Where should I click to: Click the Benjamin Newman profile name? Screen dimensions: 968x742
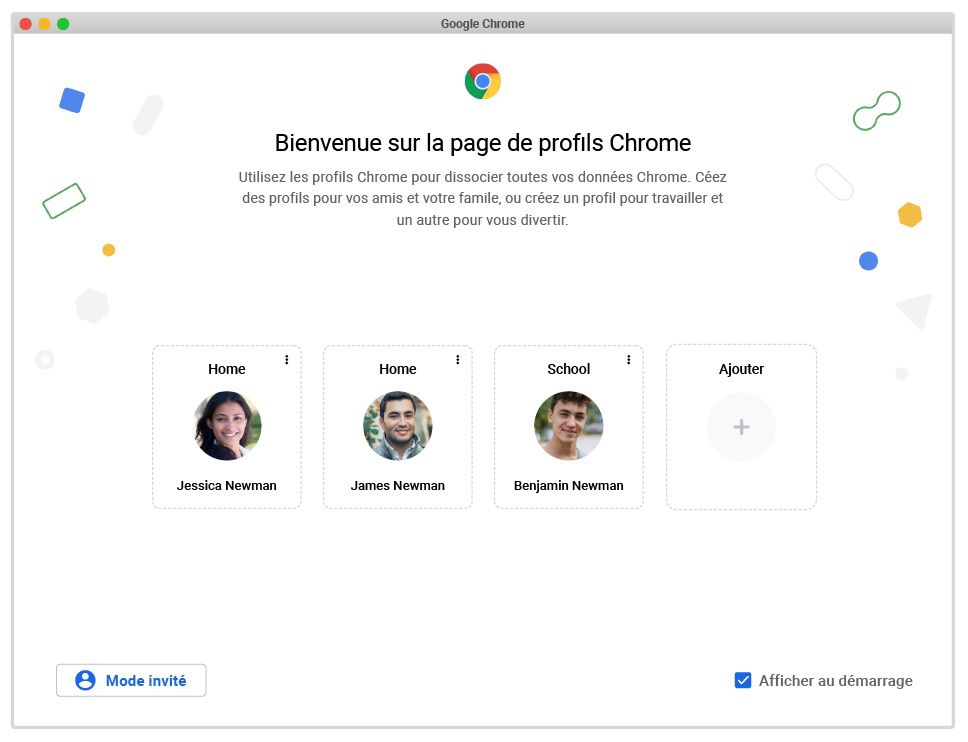[569, 485]
